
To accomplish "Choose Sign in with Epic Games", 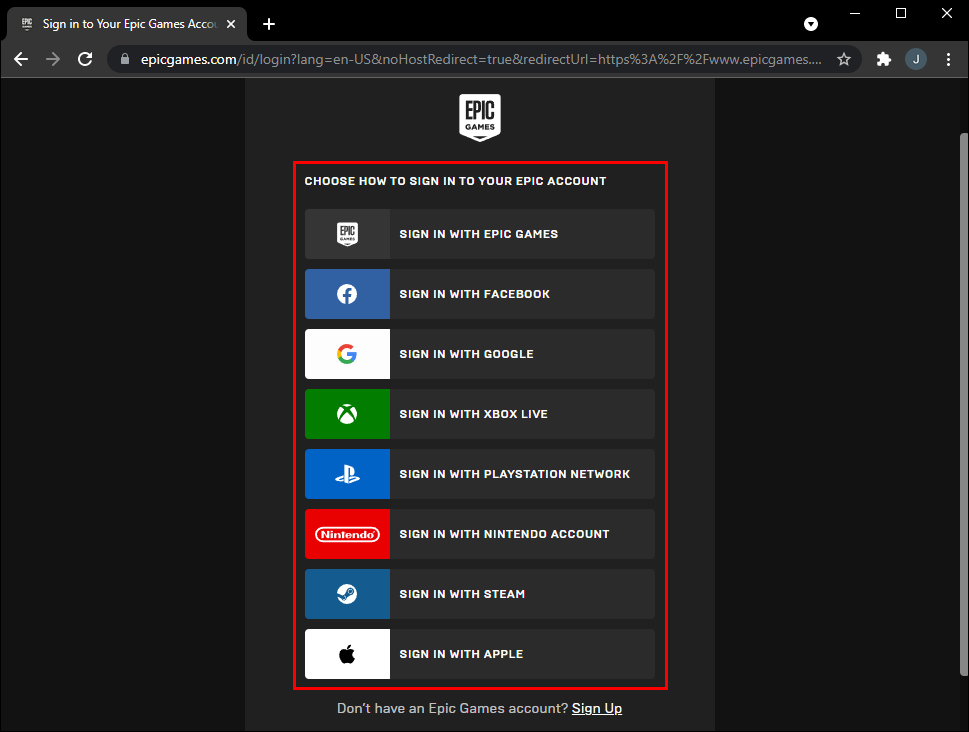I will (480, 234).
